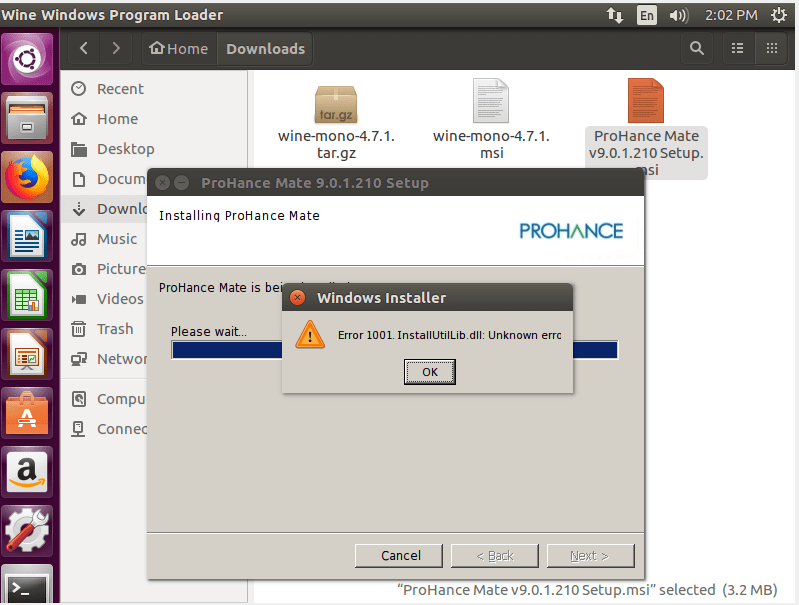Open LibreOffice Impress from dock
The image size is (799, 605).
(x=26, y=354)
